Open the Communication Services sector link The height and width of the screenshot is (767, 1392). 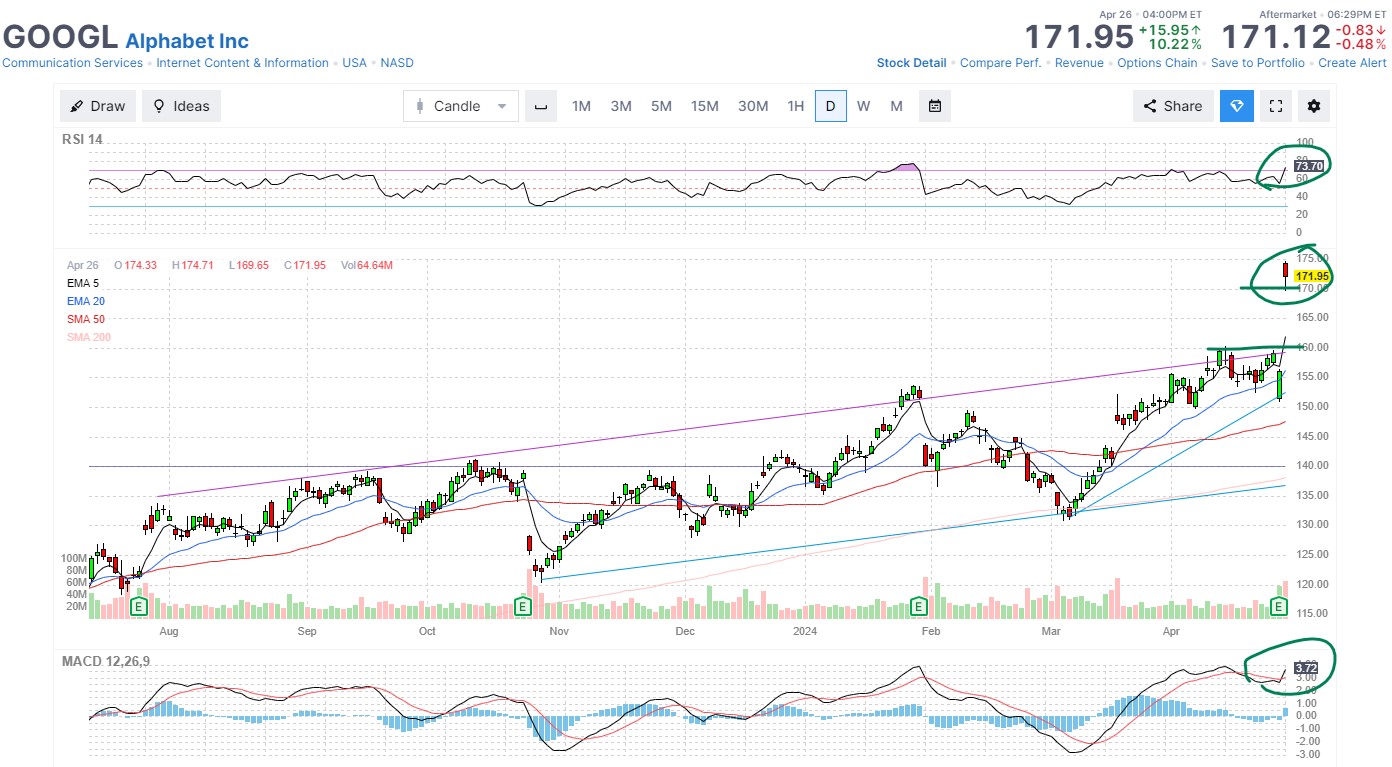click(x=72, y=63)
